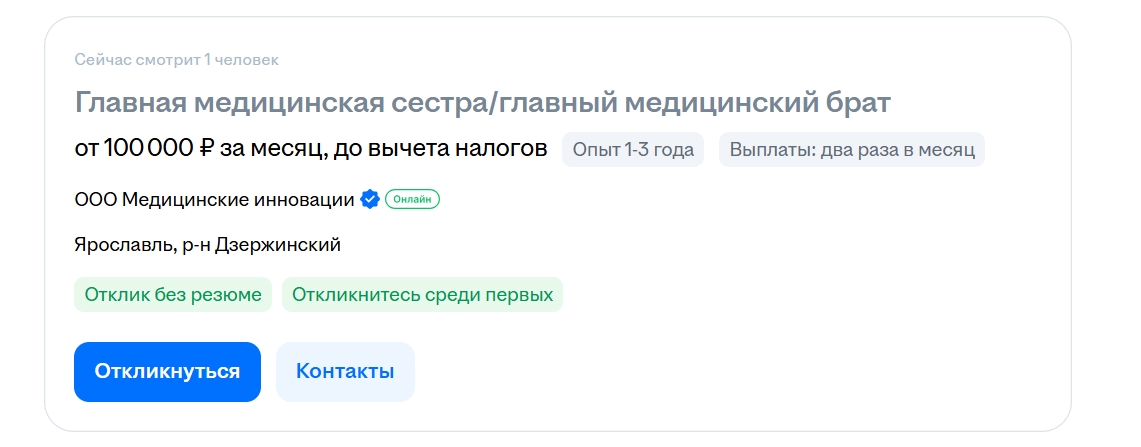
Task: Click the "Выплаты: два раза в месяц" tag
Action: [x=851, y=150]
